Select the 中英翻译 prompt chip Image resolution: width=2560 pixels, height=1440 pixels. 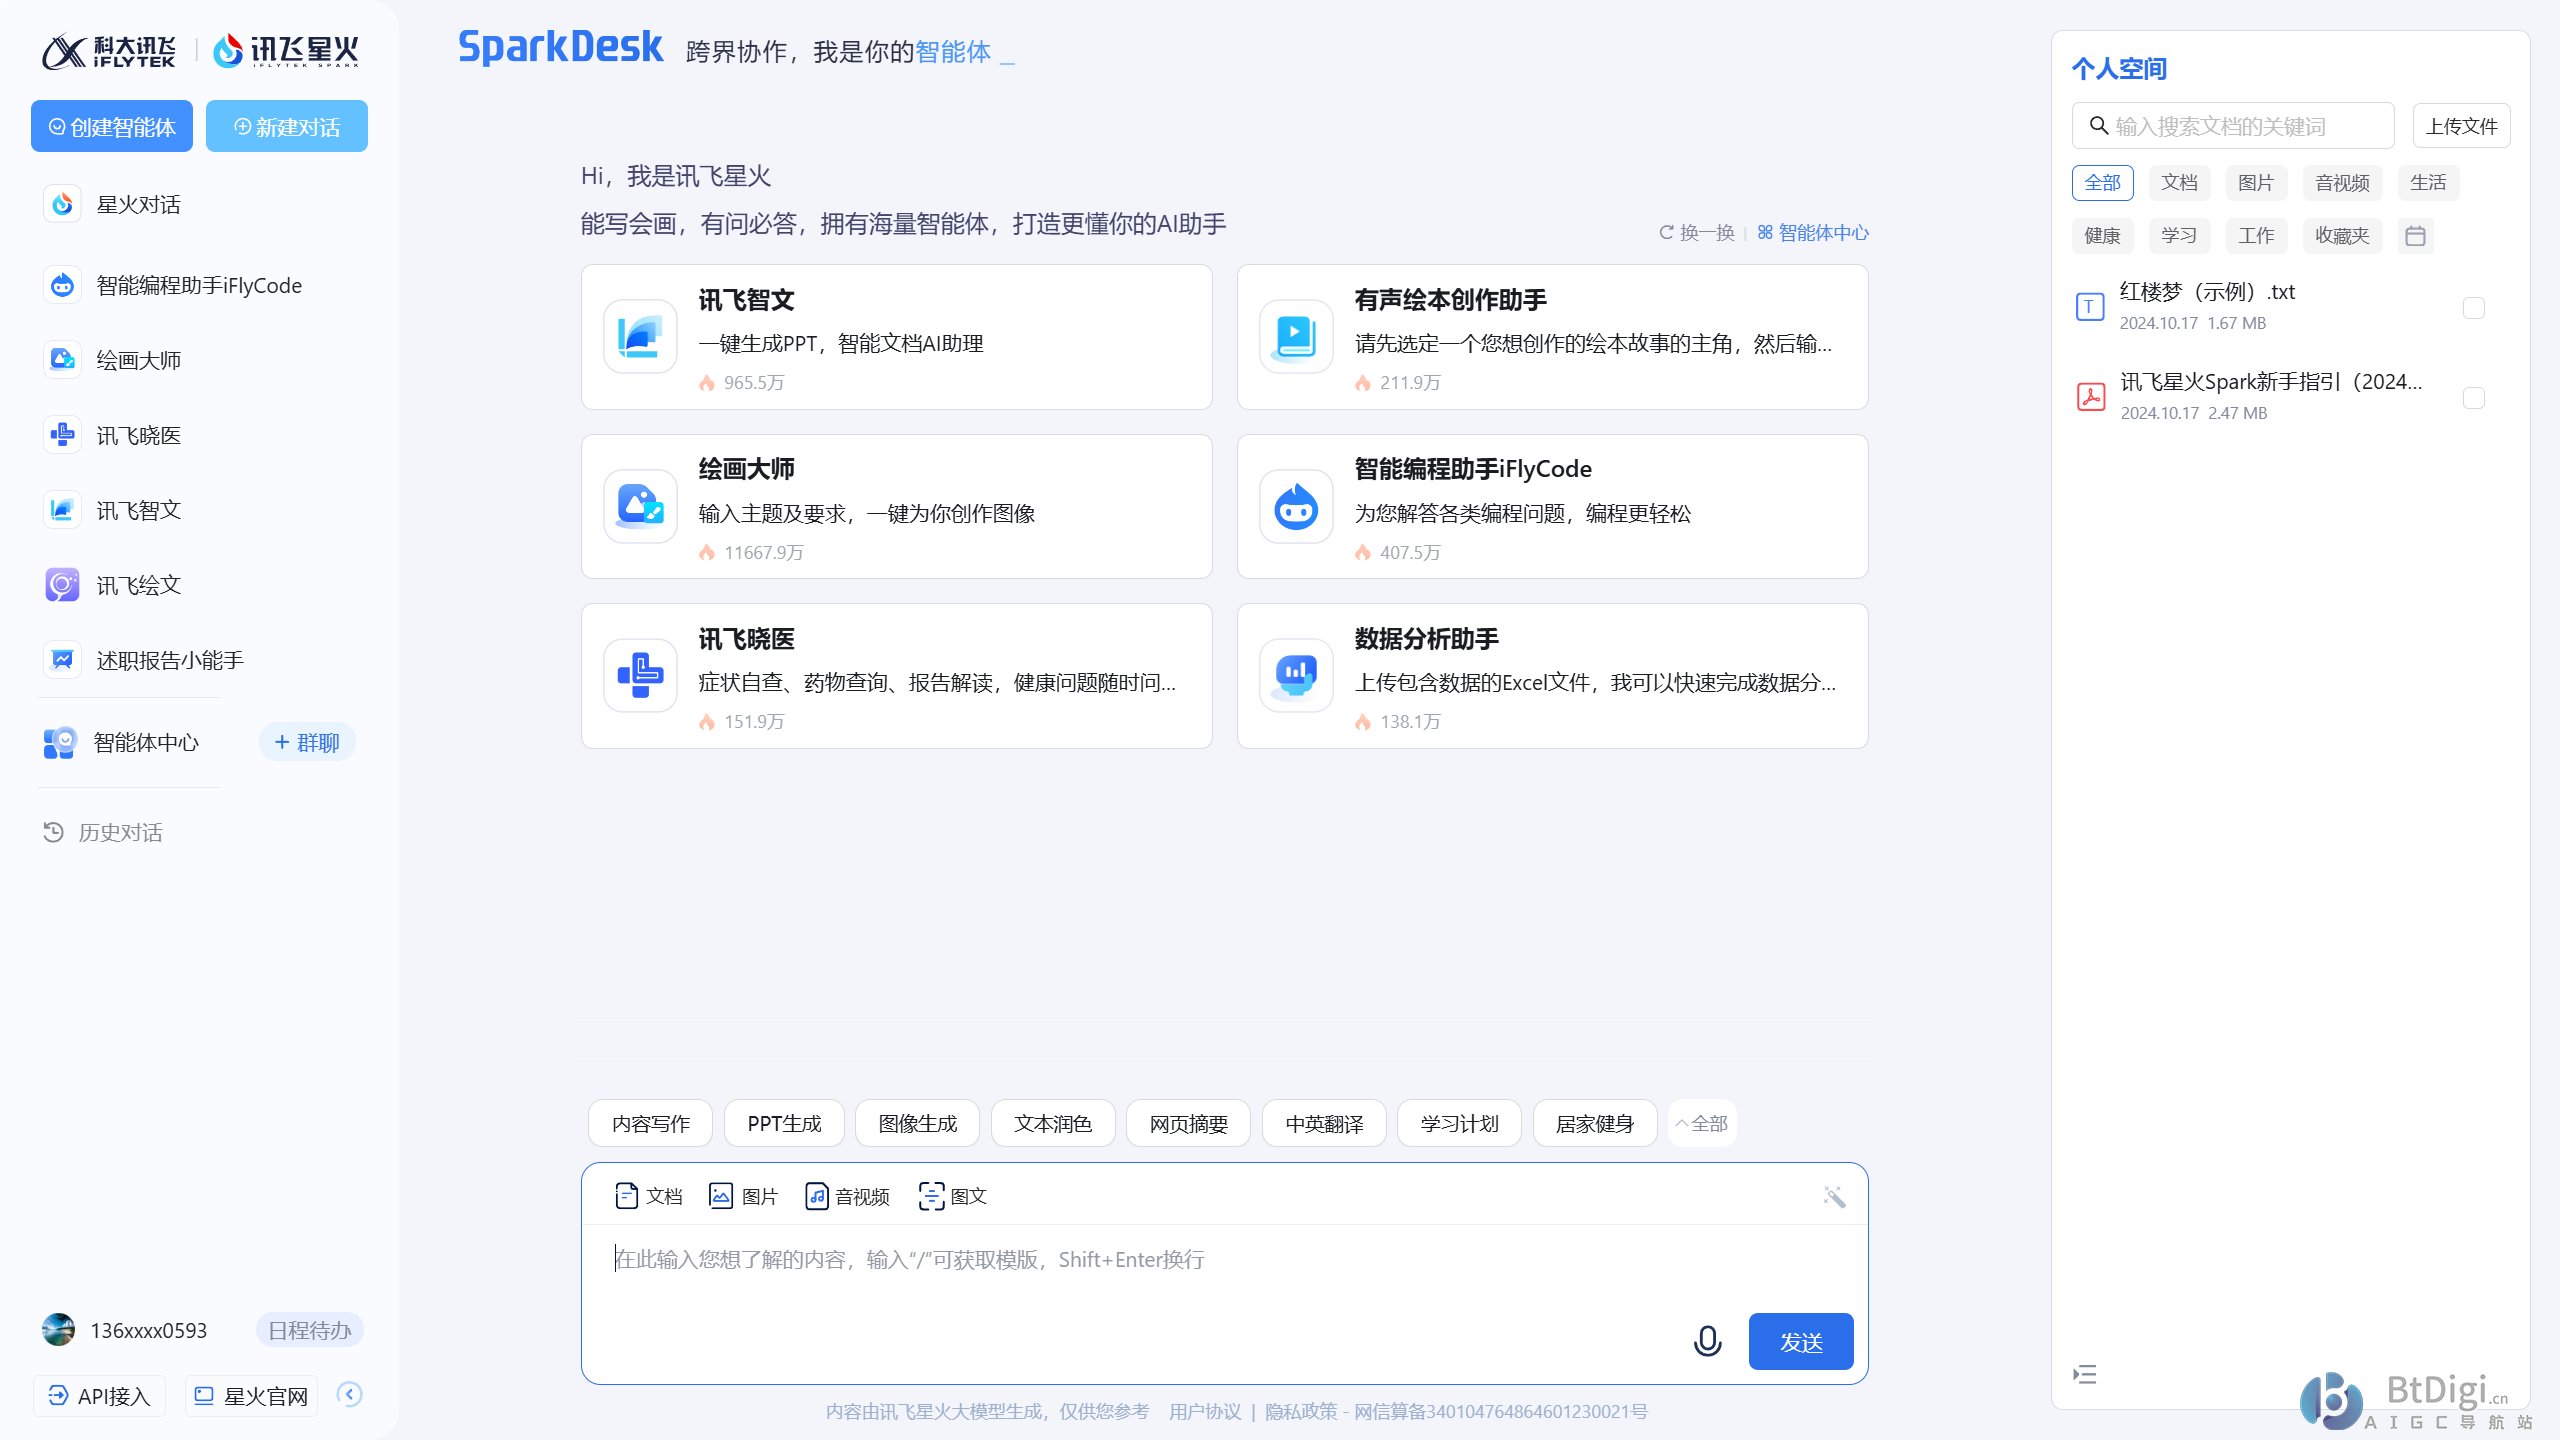pos(1324,1123)
